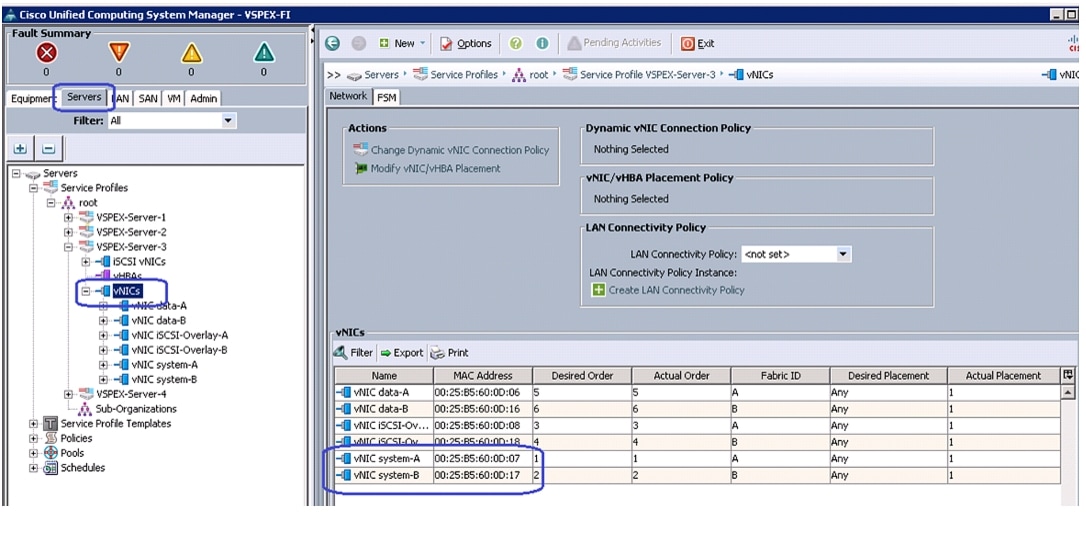Image resolution: width=1086 pixels, height=539 pixels.
Task: Click the minor fault yellow triangle icon
Action: pos(191,53)
